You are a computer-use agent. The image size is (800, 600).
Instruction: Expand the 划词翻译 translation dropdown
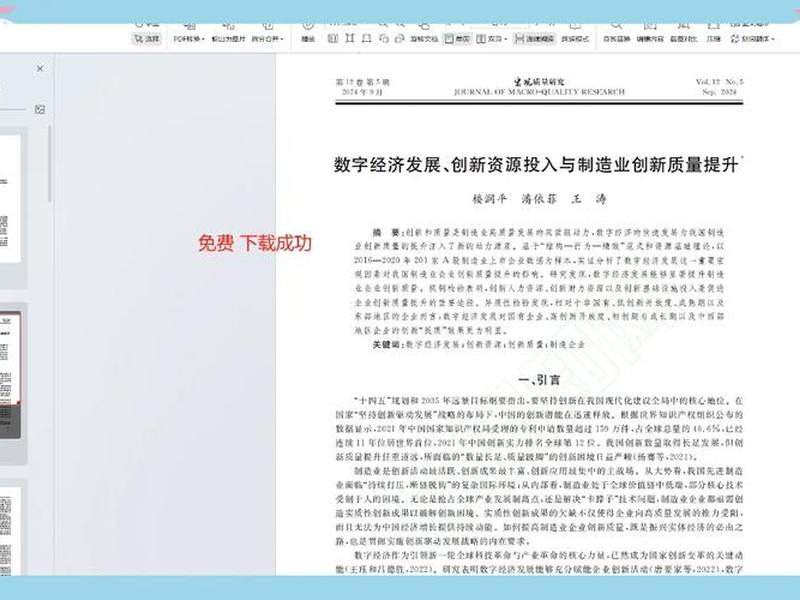[753, 38]
